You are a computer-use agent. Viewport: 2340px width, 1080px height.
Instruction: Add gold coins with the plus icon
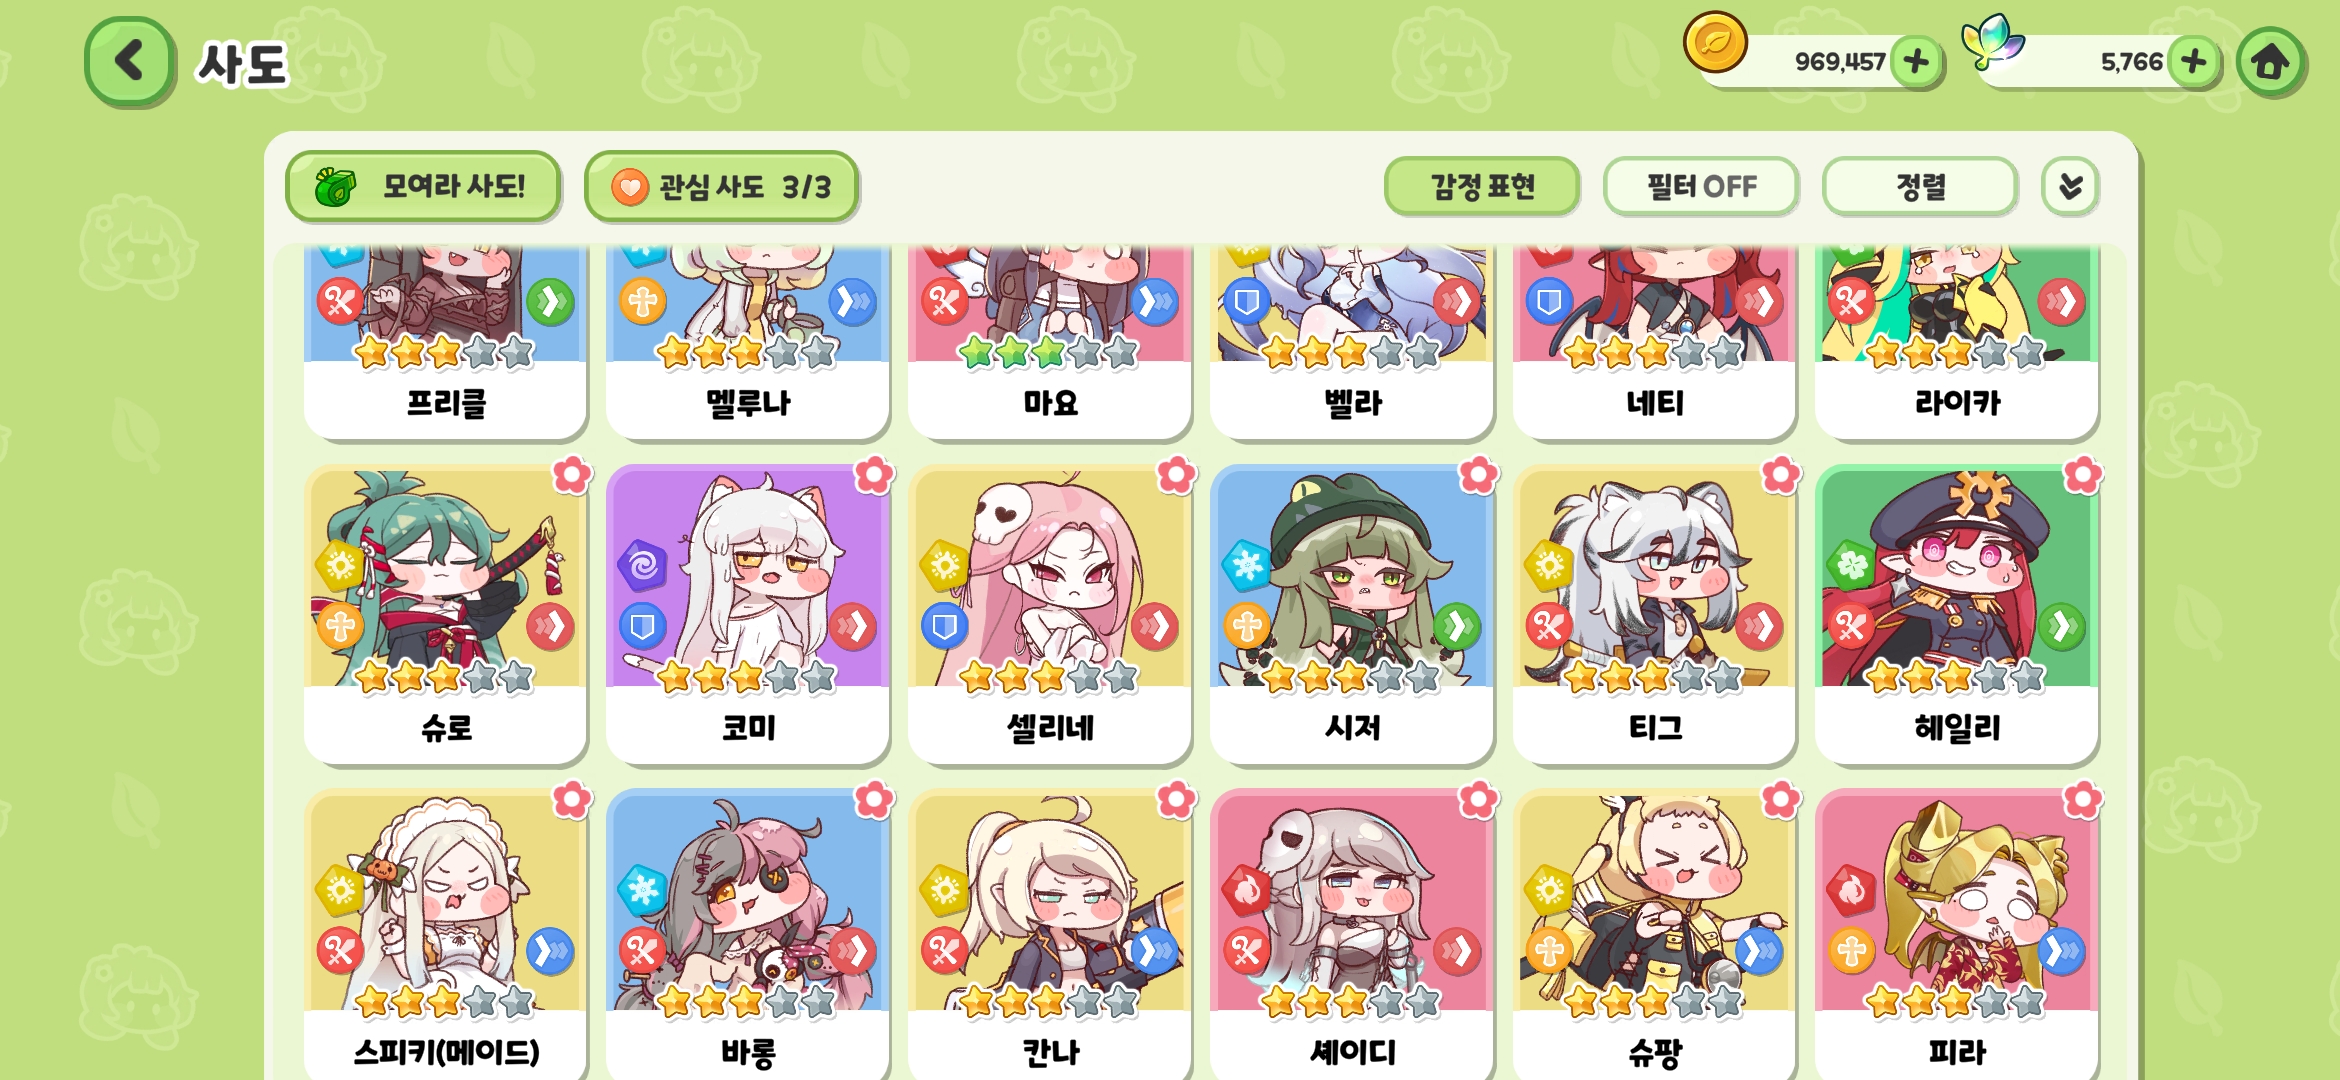click(x=1916, y=62)
